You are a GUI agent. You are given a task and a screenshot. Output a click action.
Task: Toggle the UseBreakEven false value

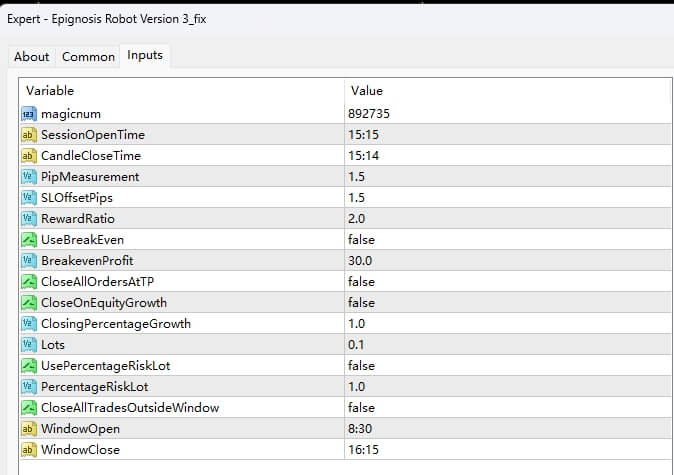[x=361, y=240]
